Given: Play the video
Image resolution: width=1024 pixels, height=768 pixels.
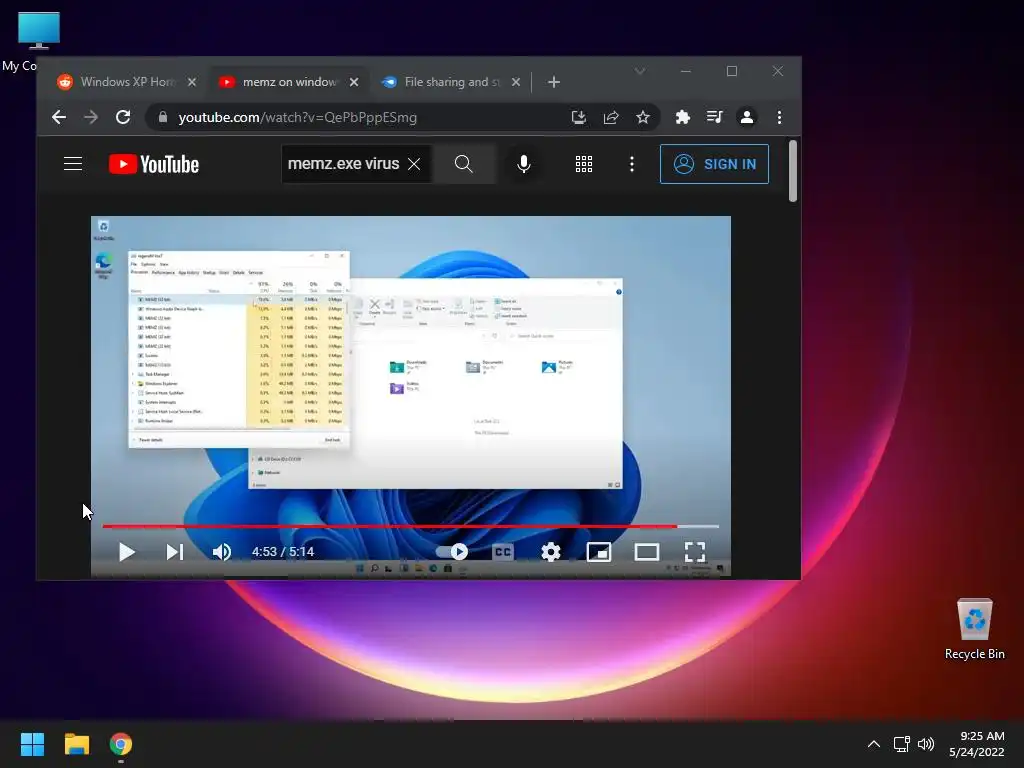Looking at the screenshot, I should (127, 552).
